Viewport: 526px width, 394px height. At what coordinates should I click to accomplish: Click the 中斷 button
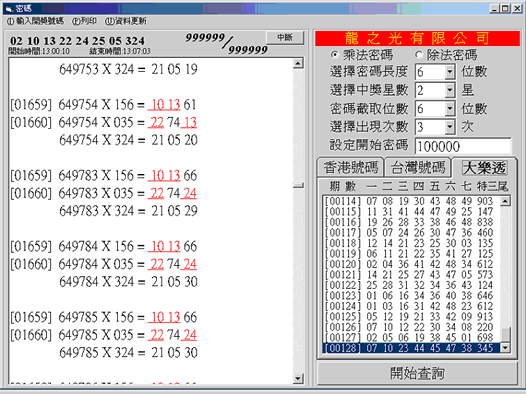tap(285, 37)
